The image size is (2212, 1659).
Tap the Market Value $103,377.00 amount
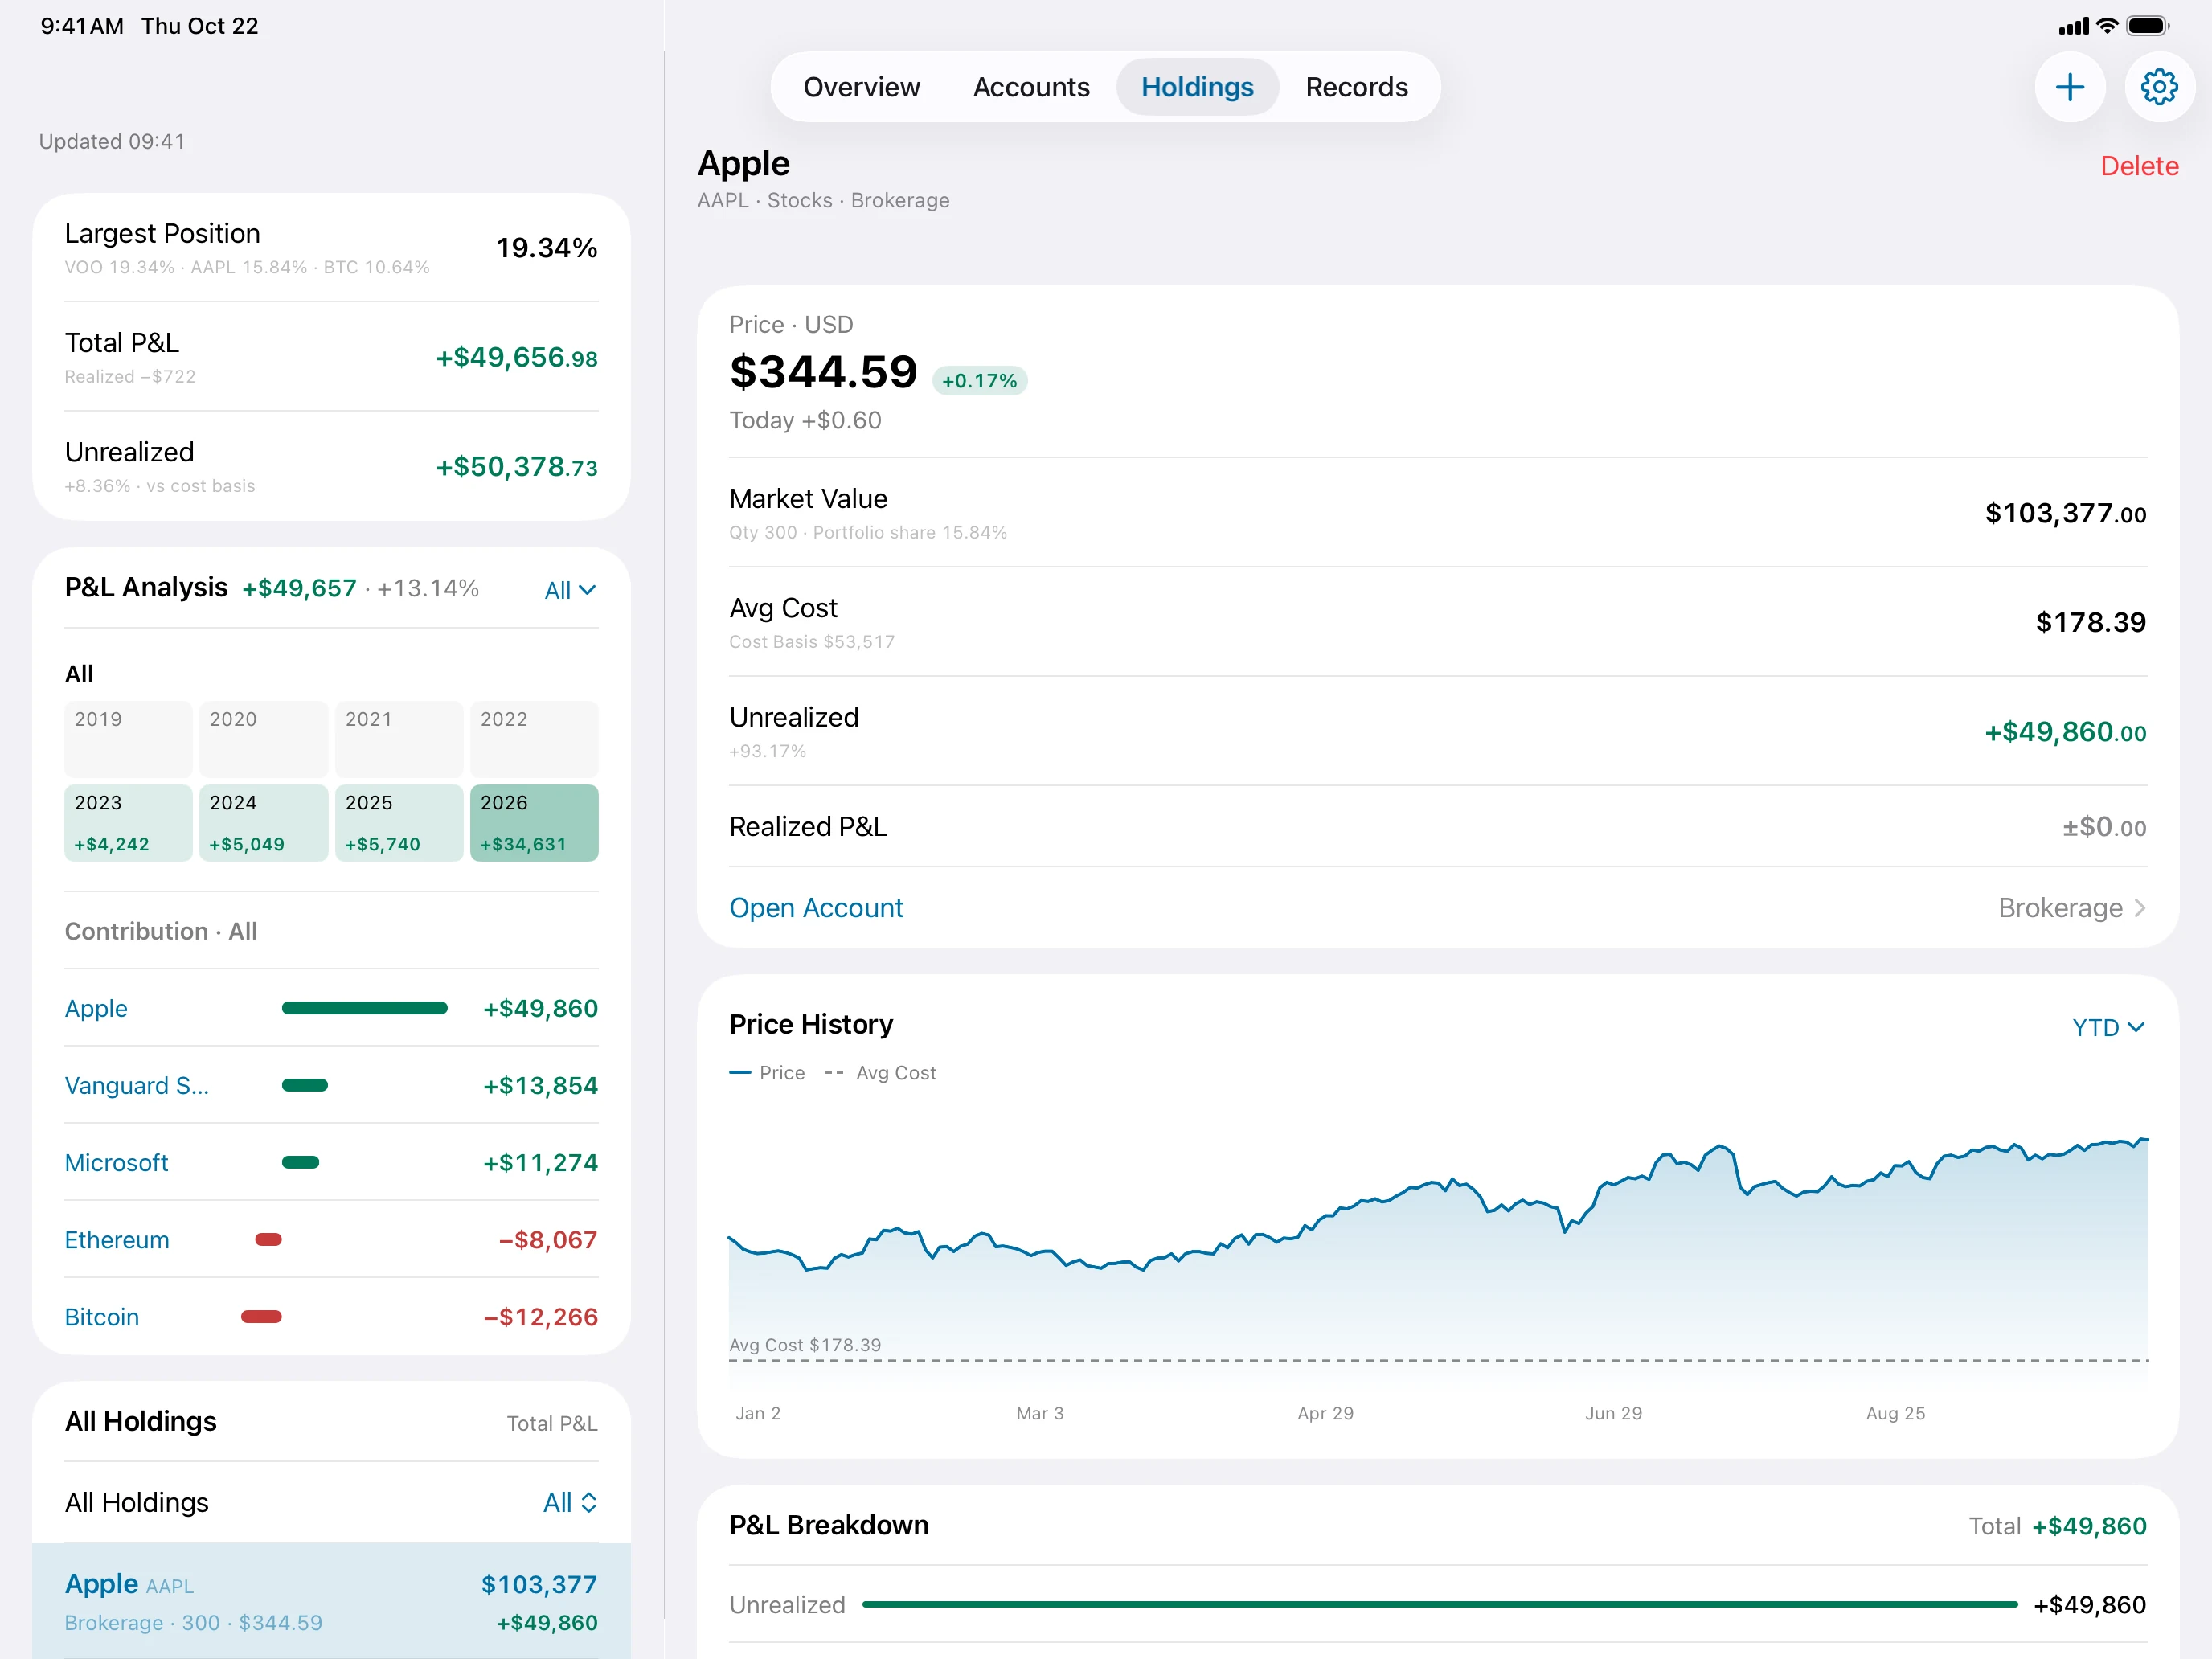pyautogui.click(x=2065, y=513)
